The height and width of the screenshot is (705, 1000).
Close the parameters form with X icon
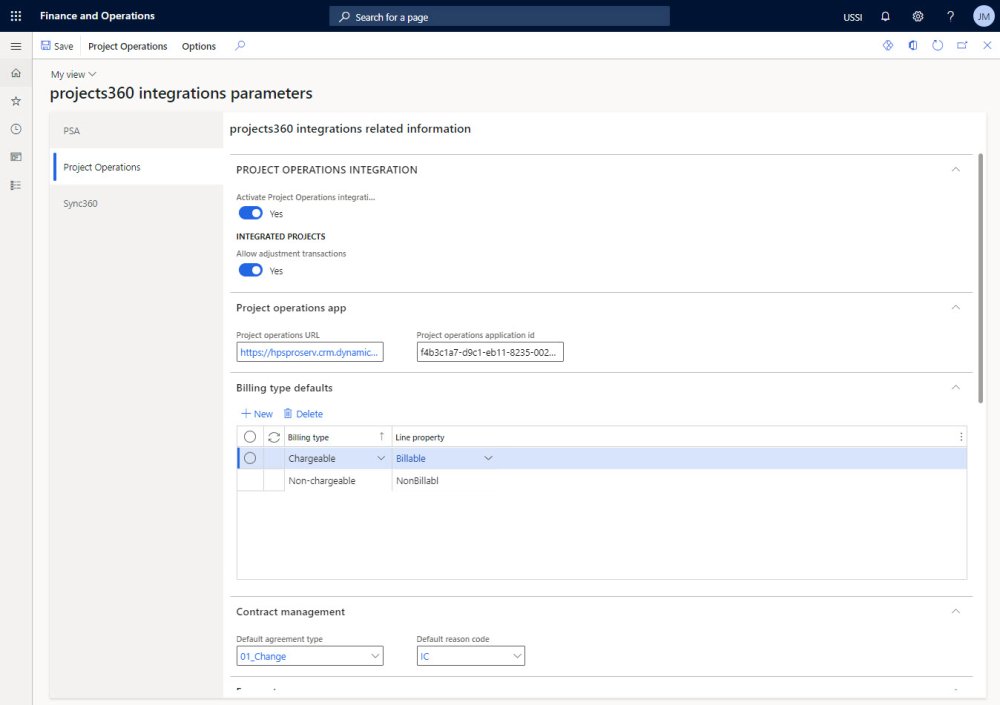point(987,45)
